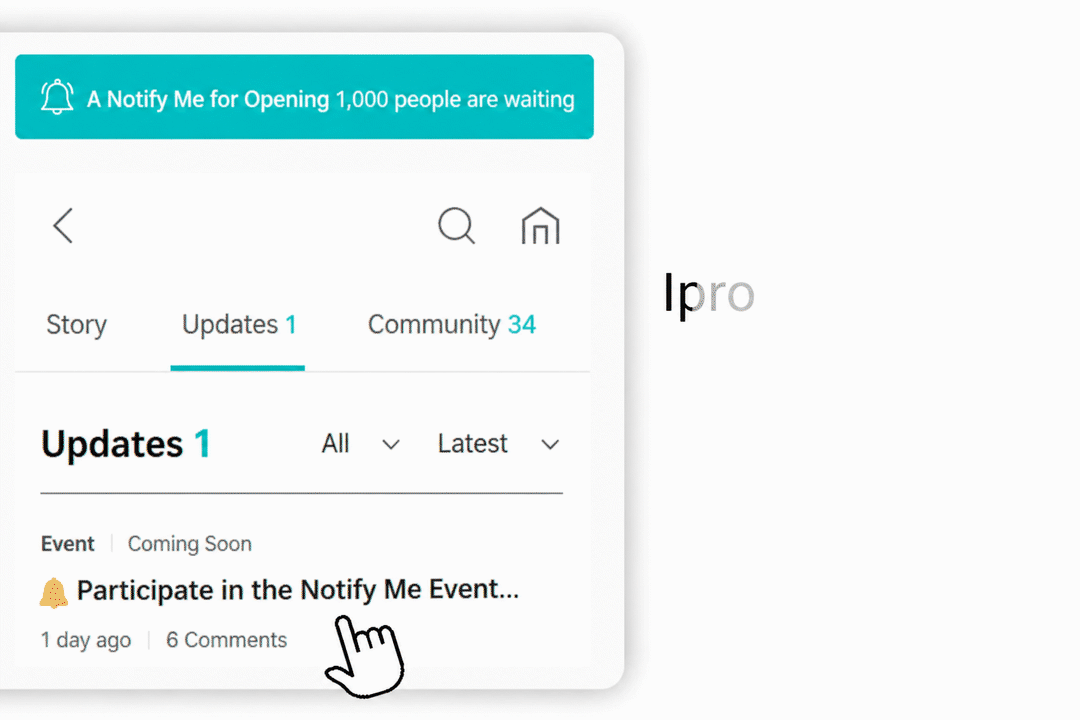The image size is (1080, 720).
Task: Open the Latest sorting dropdown
Action: click(x=499, y=444)
